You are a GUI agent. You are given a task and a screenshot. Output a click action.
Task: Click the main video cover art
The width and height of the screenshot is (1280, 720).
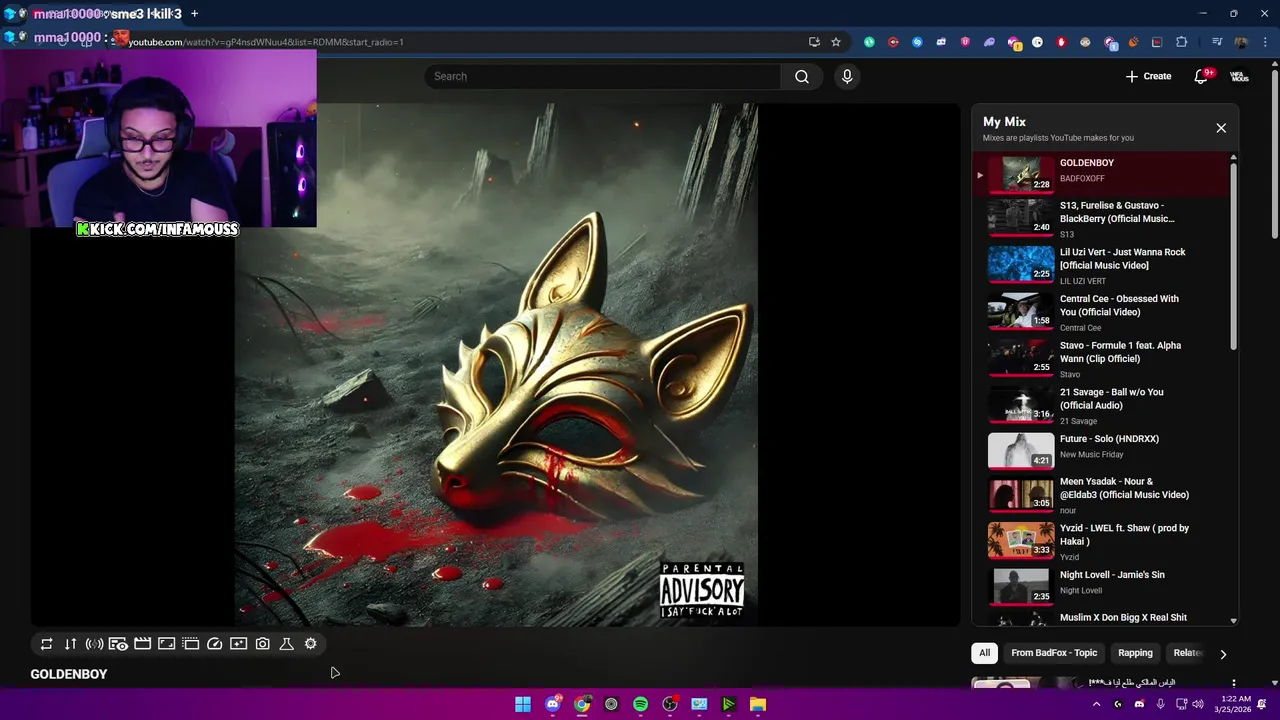point(496,364)
